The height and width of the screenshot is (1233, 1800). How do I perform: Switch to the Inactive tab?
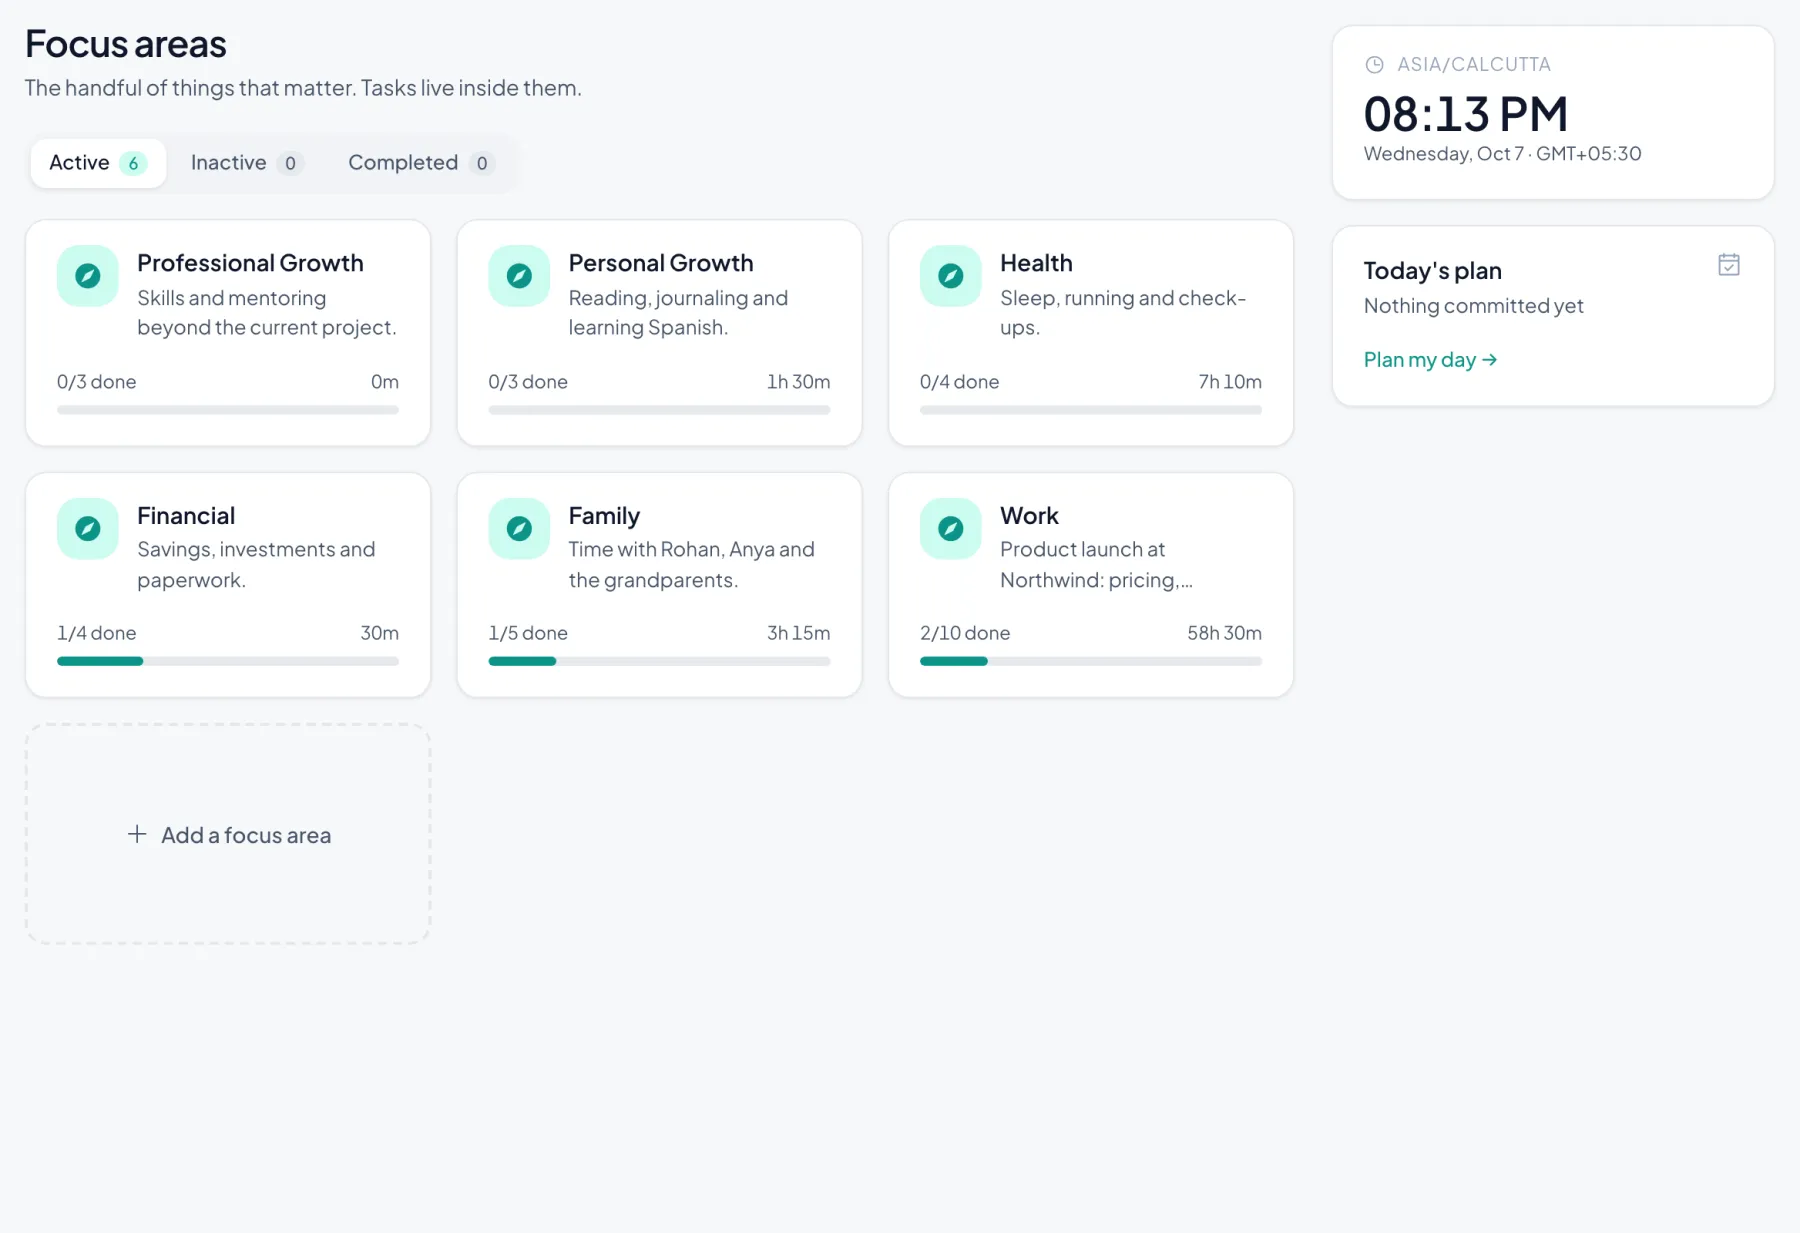246,163
